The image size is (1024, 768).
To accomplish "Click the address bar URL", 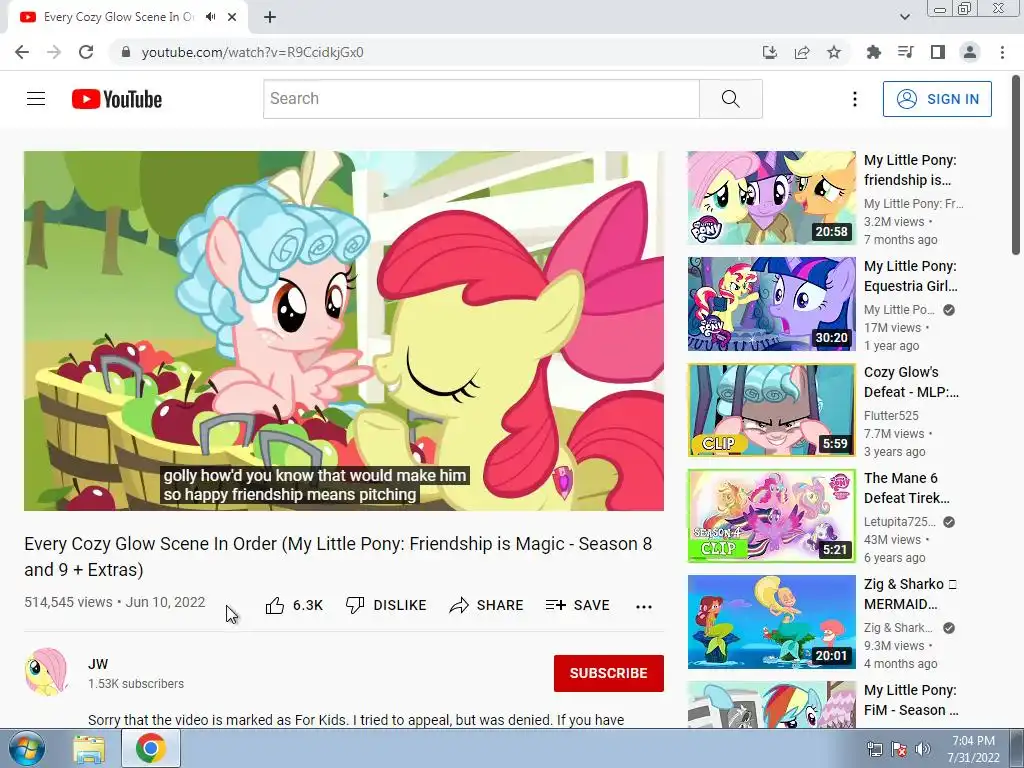I will (253, 52).
